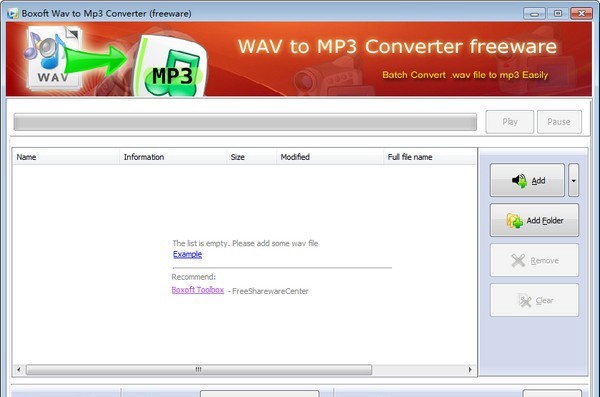Click the Add Folder button
The width and height of the screenshot is (600, 397).
click(x=534, y=220)
